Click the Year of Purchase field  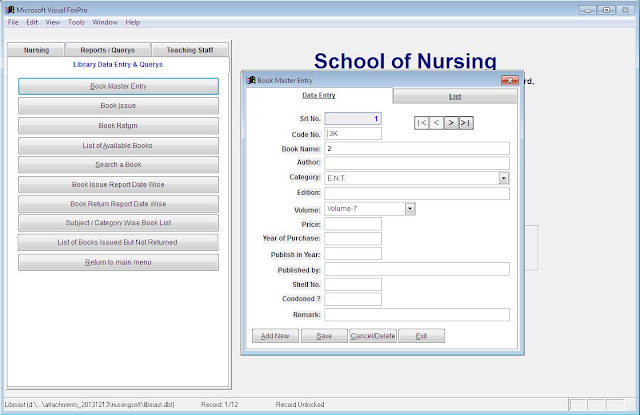353,239
